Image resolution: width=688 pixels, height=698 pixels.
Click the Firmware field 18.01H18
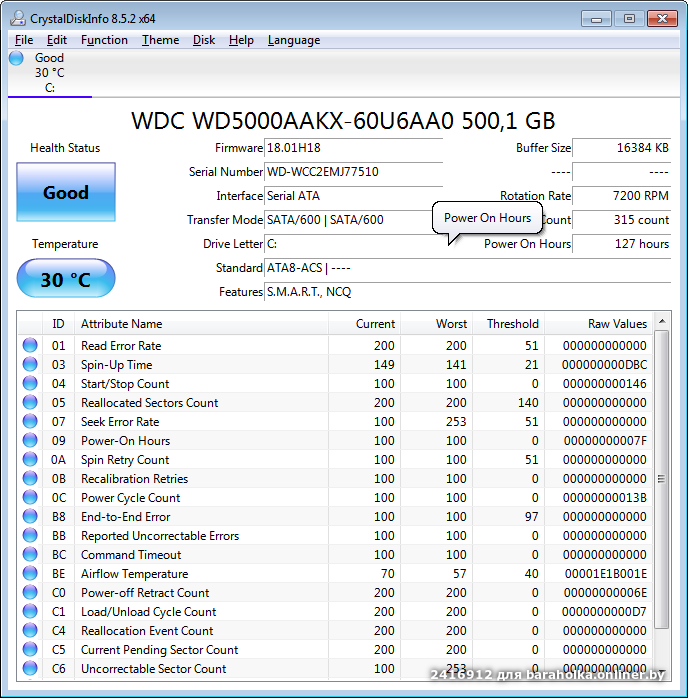[353, 148]
